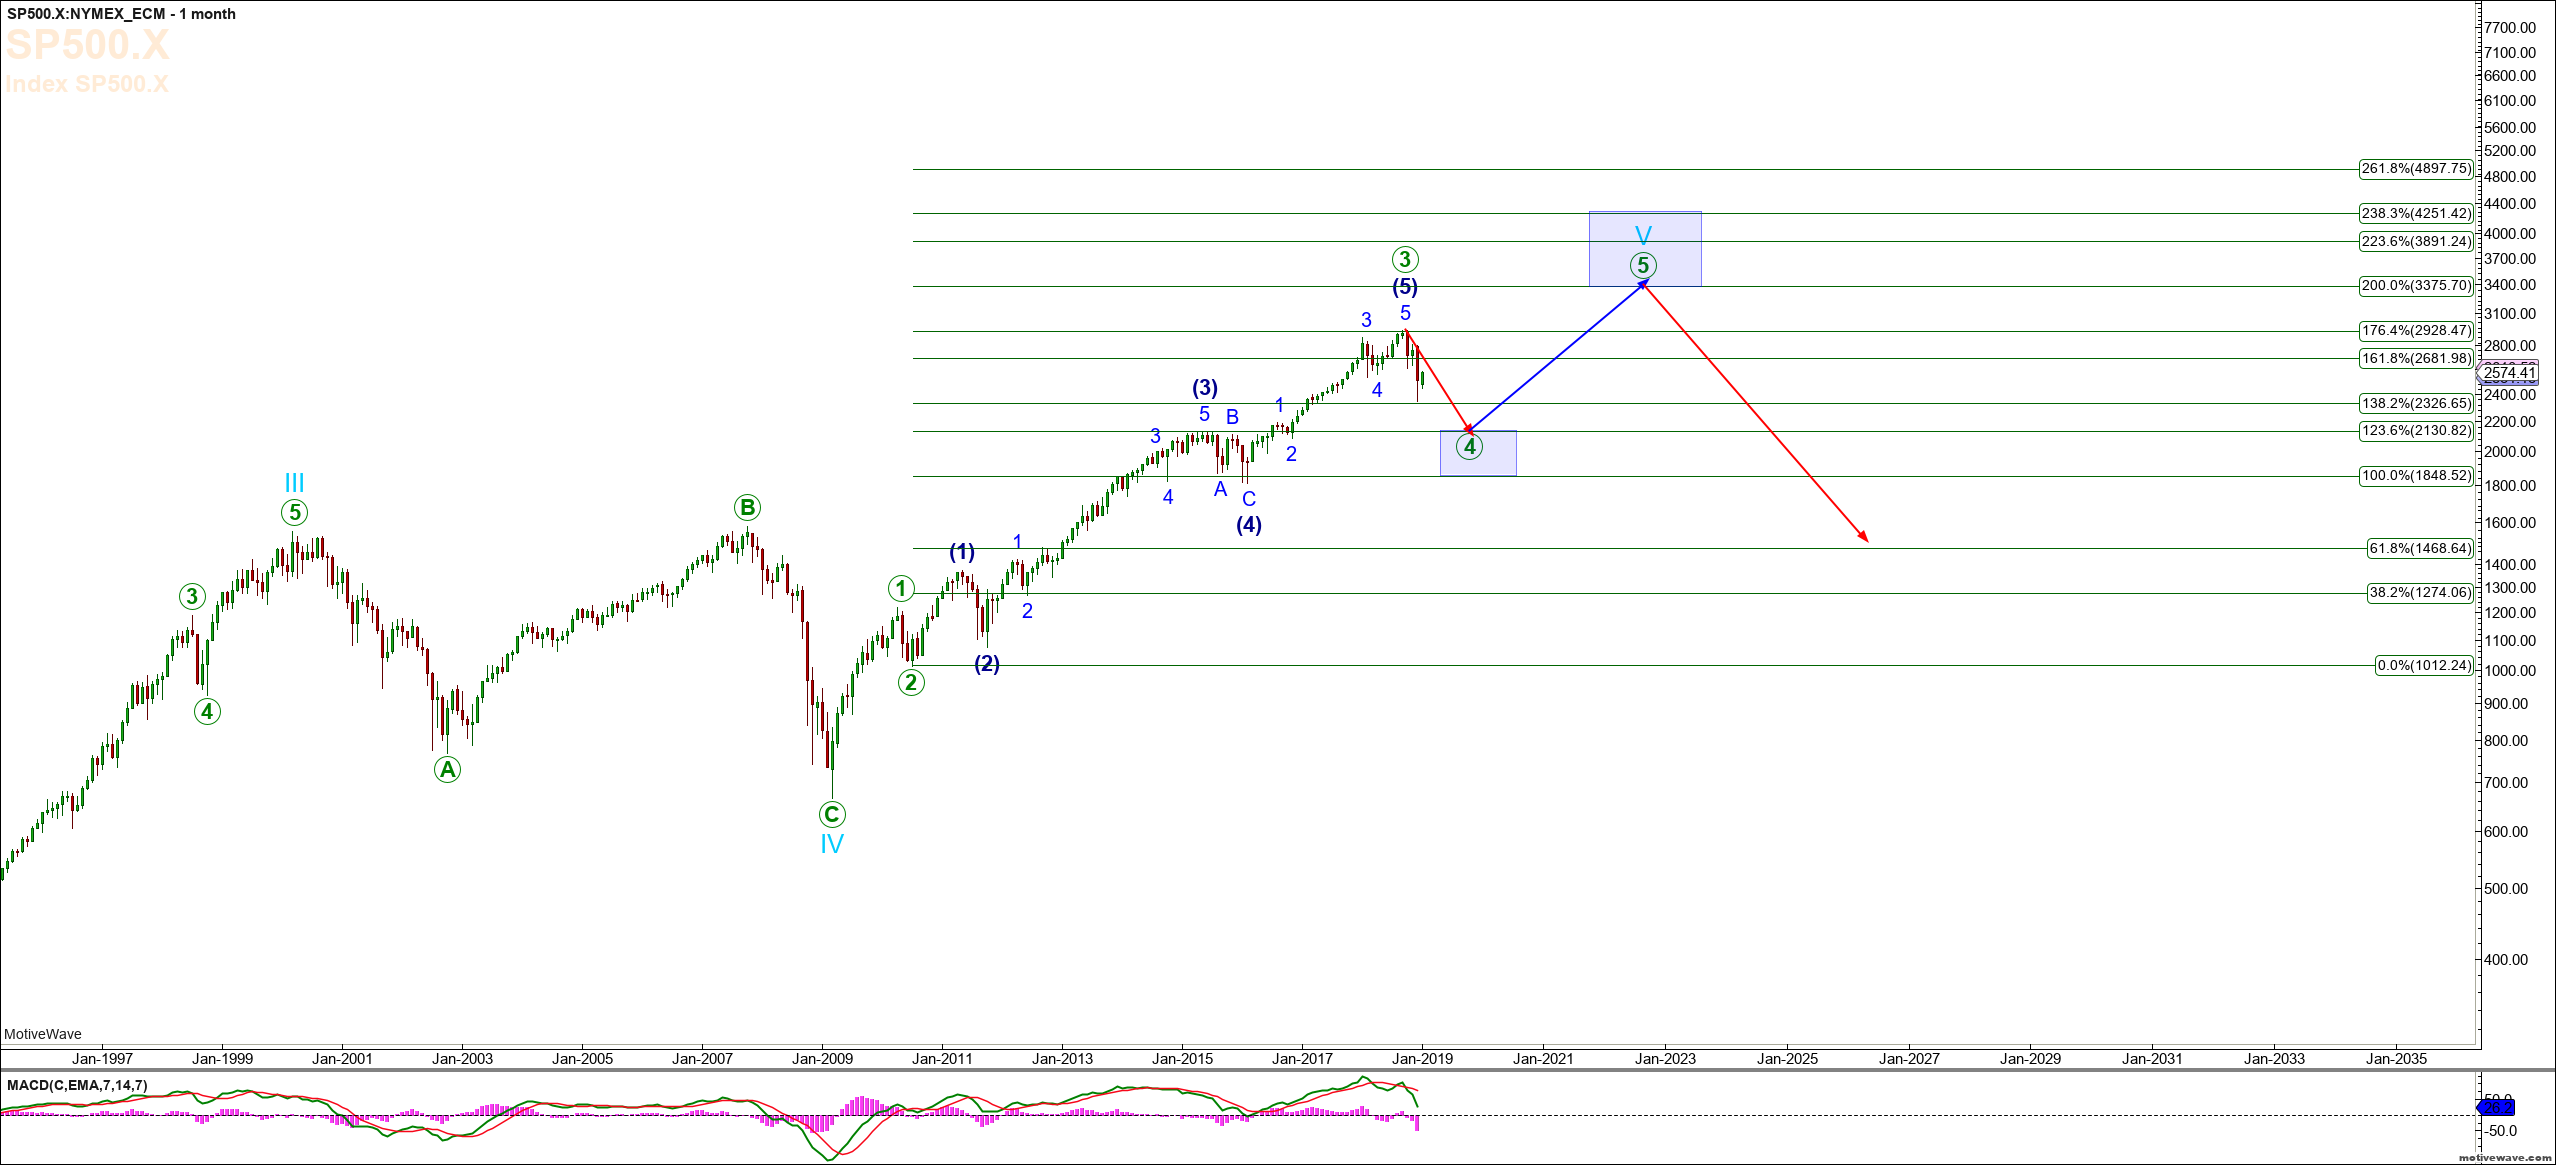Click the Jan-2001 date on time axis

[342, 1059]
